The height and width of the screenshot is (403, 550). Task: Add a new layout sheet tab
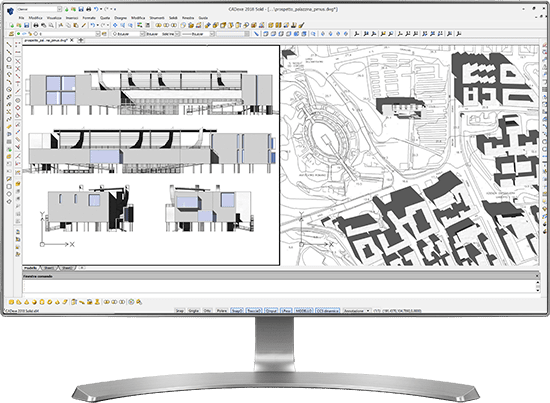point(82,268)
